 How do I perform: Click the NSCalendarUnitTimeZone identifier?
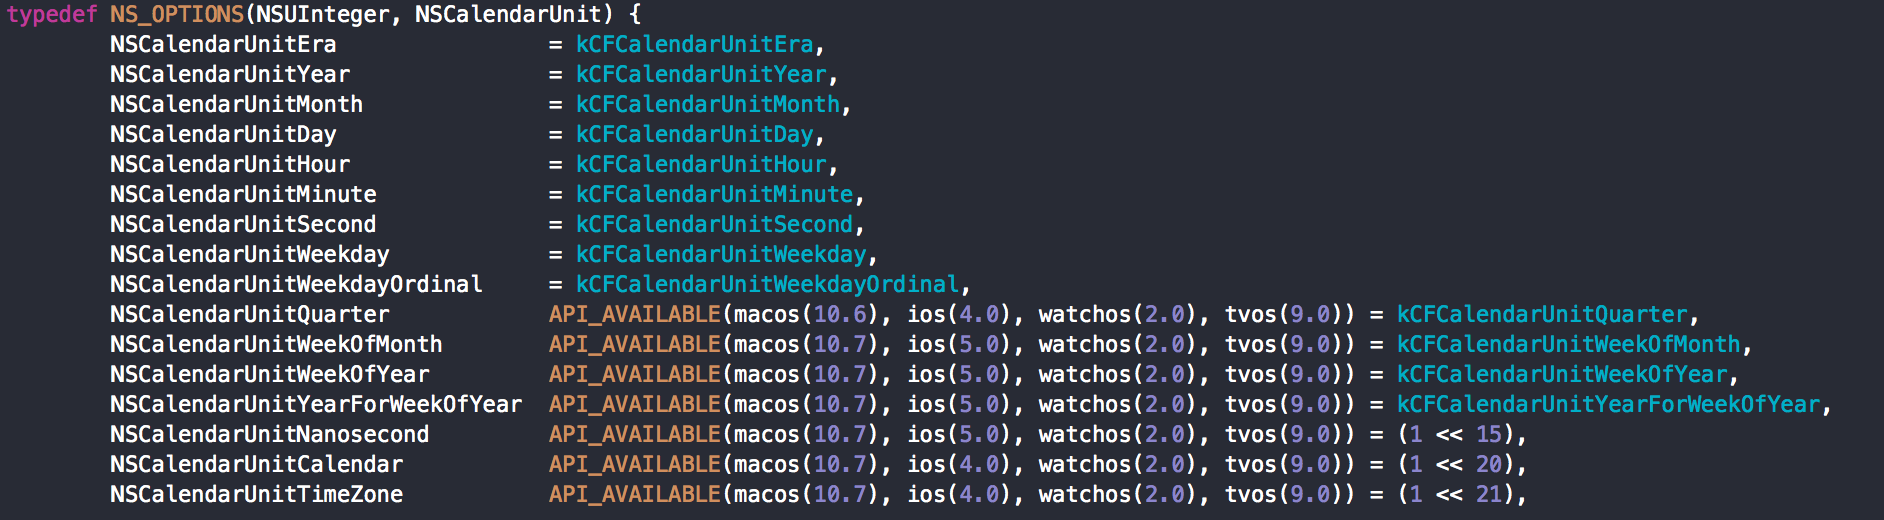click(x=256, y=494)
